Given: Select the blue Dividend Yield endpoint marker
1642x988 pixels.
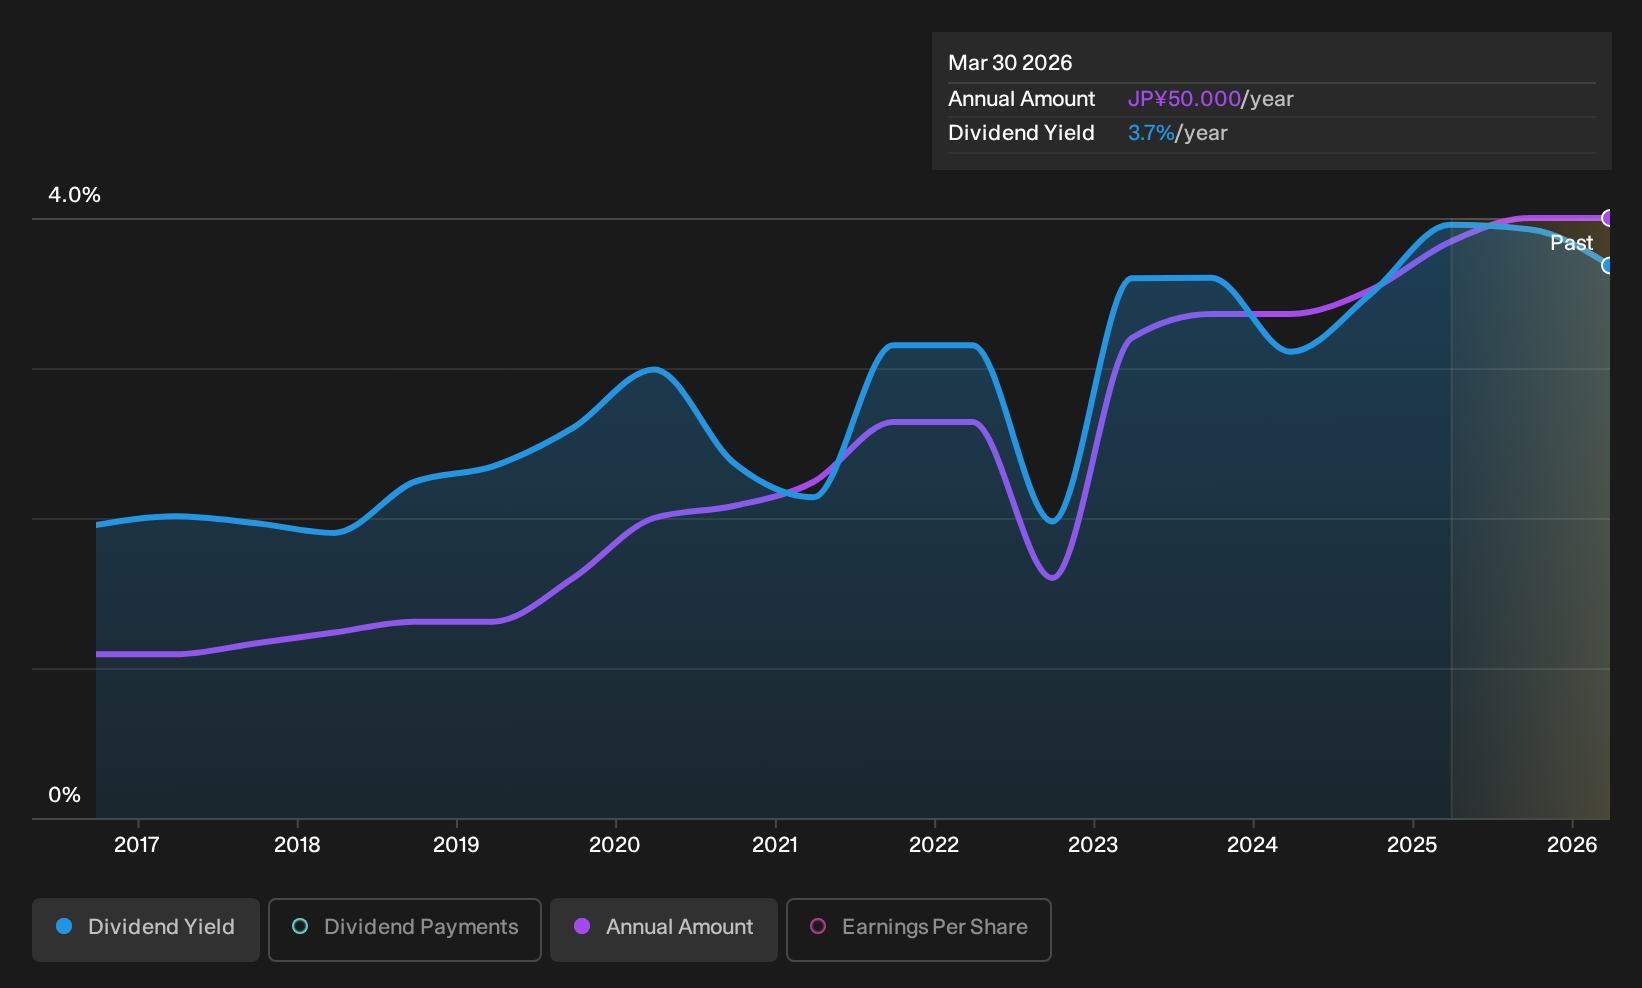Looking at the screenshot, I should (x=1607, y=265).
